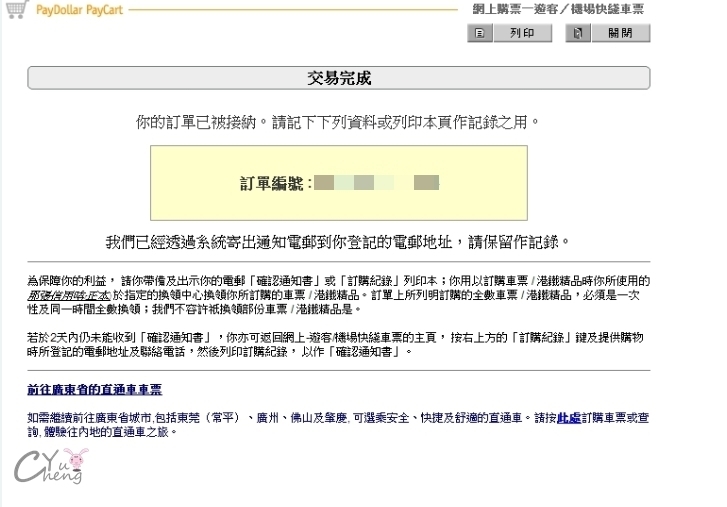Click the order accepted message line
Viewport: 727px width, 507px height.
pyautogui.click(x=338, y=122)
